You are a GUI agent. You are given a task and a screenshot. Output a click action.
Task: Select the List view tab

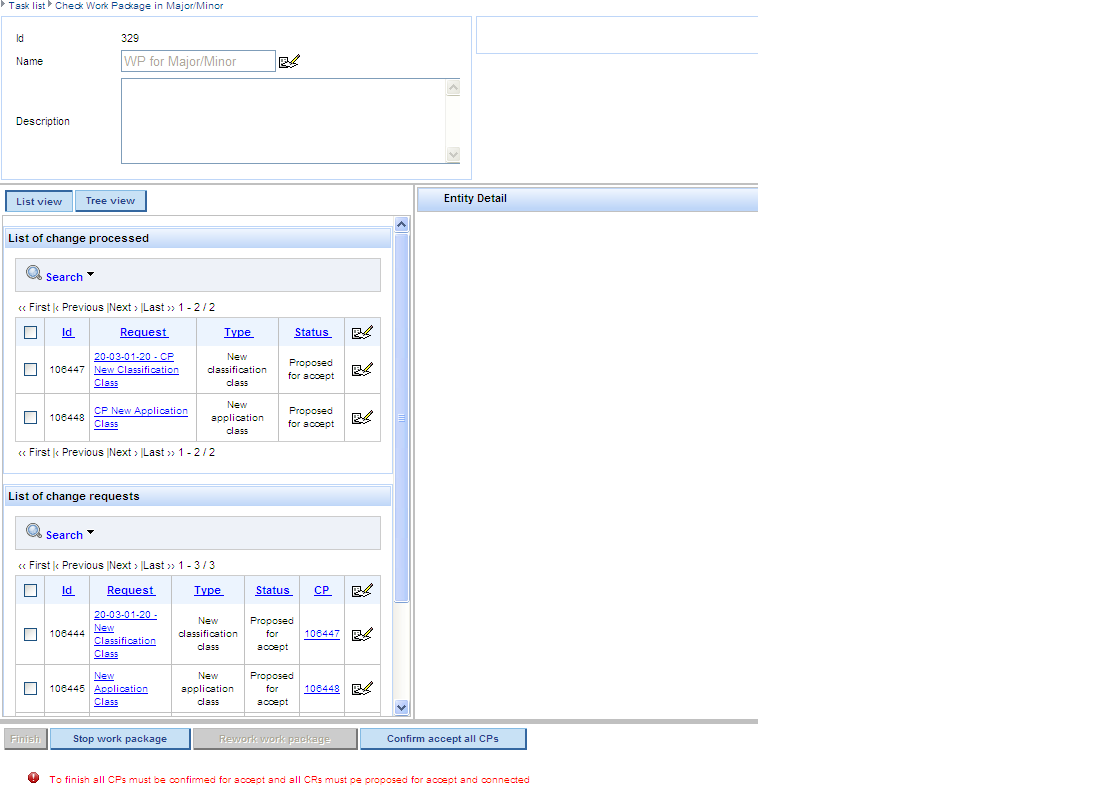(39, 202)
